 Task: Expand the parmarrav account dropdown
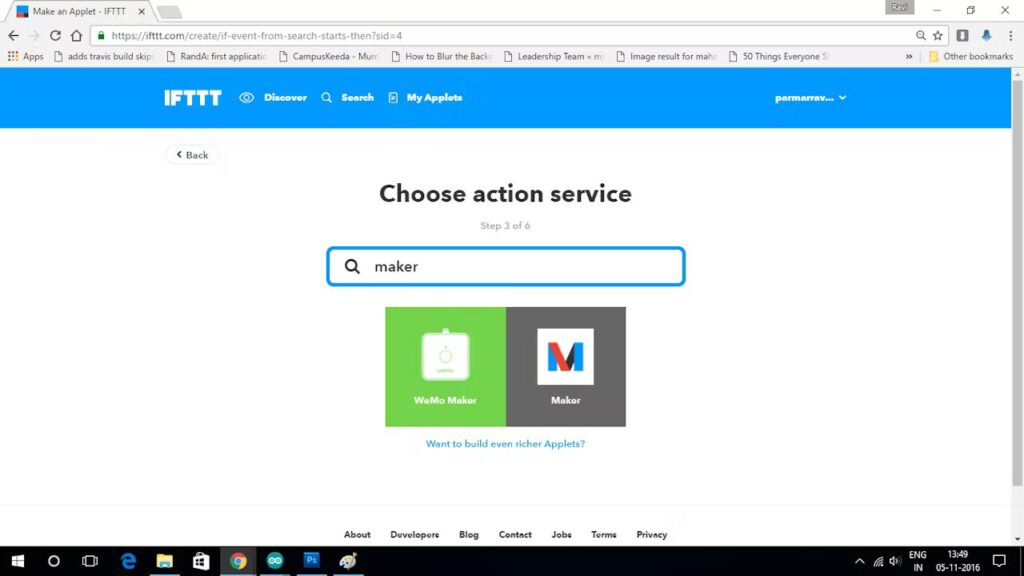[810, 98]
